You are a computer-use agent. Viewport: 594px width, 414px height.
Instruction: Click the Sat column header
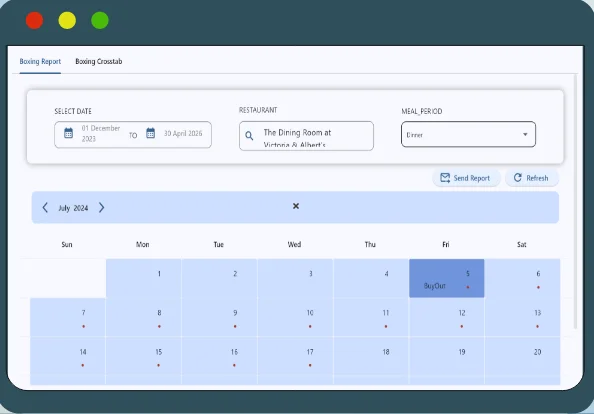522,244
